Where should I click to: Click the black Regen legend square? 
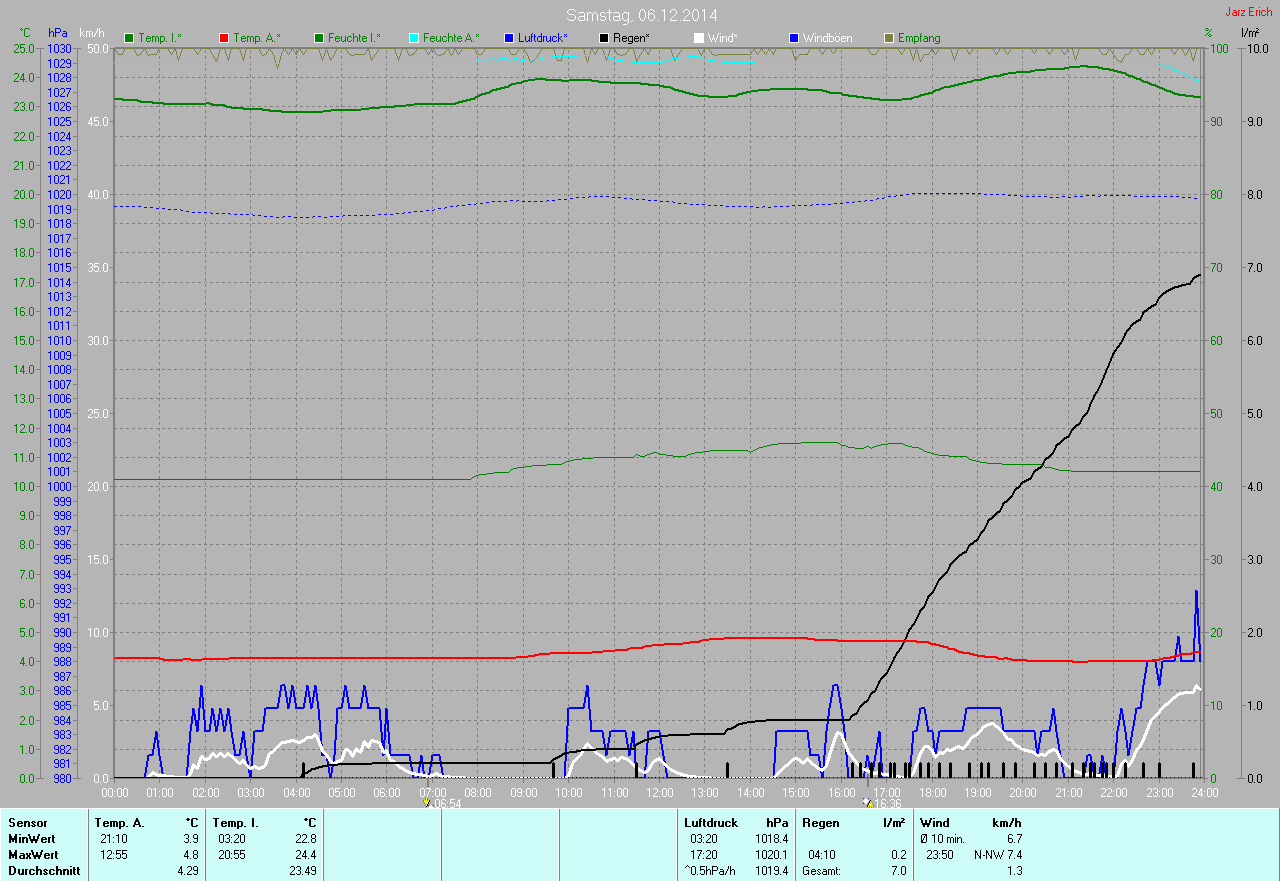pyautogui.click(x=604, y=38)
